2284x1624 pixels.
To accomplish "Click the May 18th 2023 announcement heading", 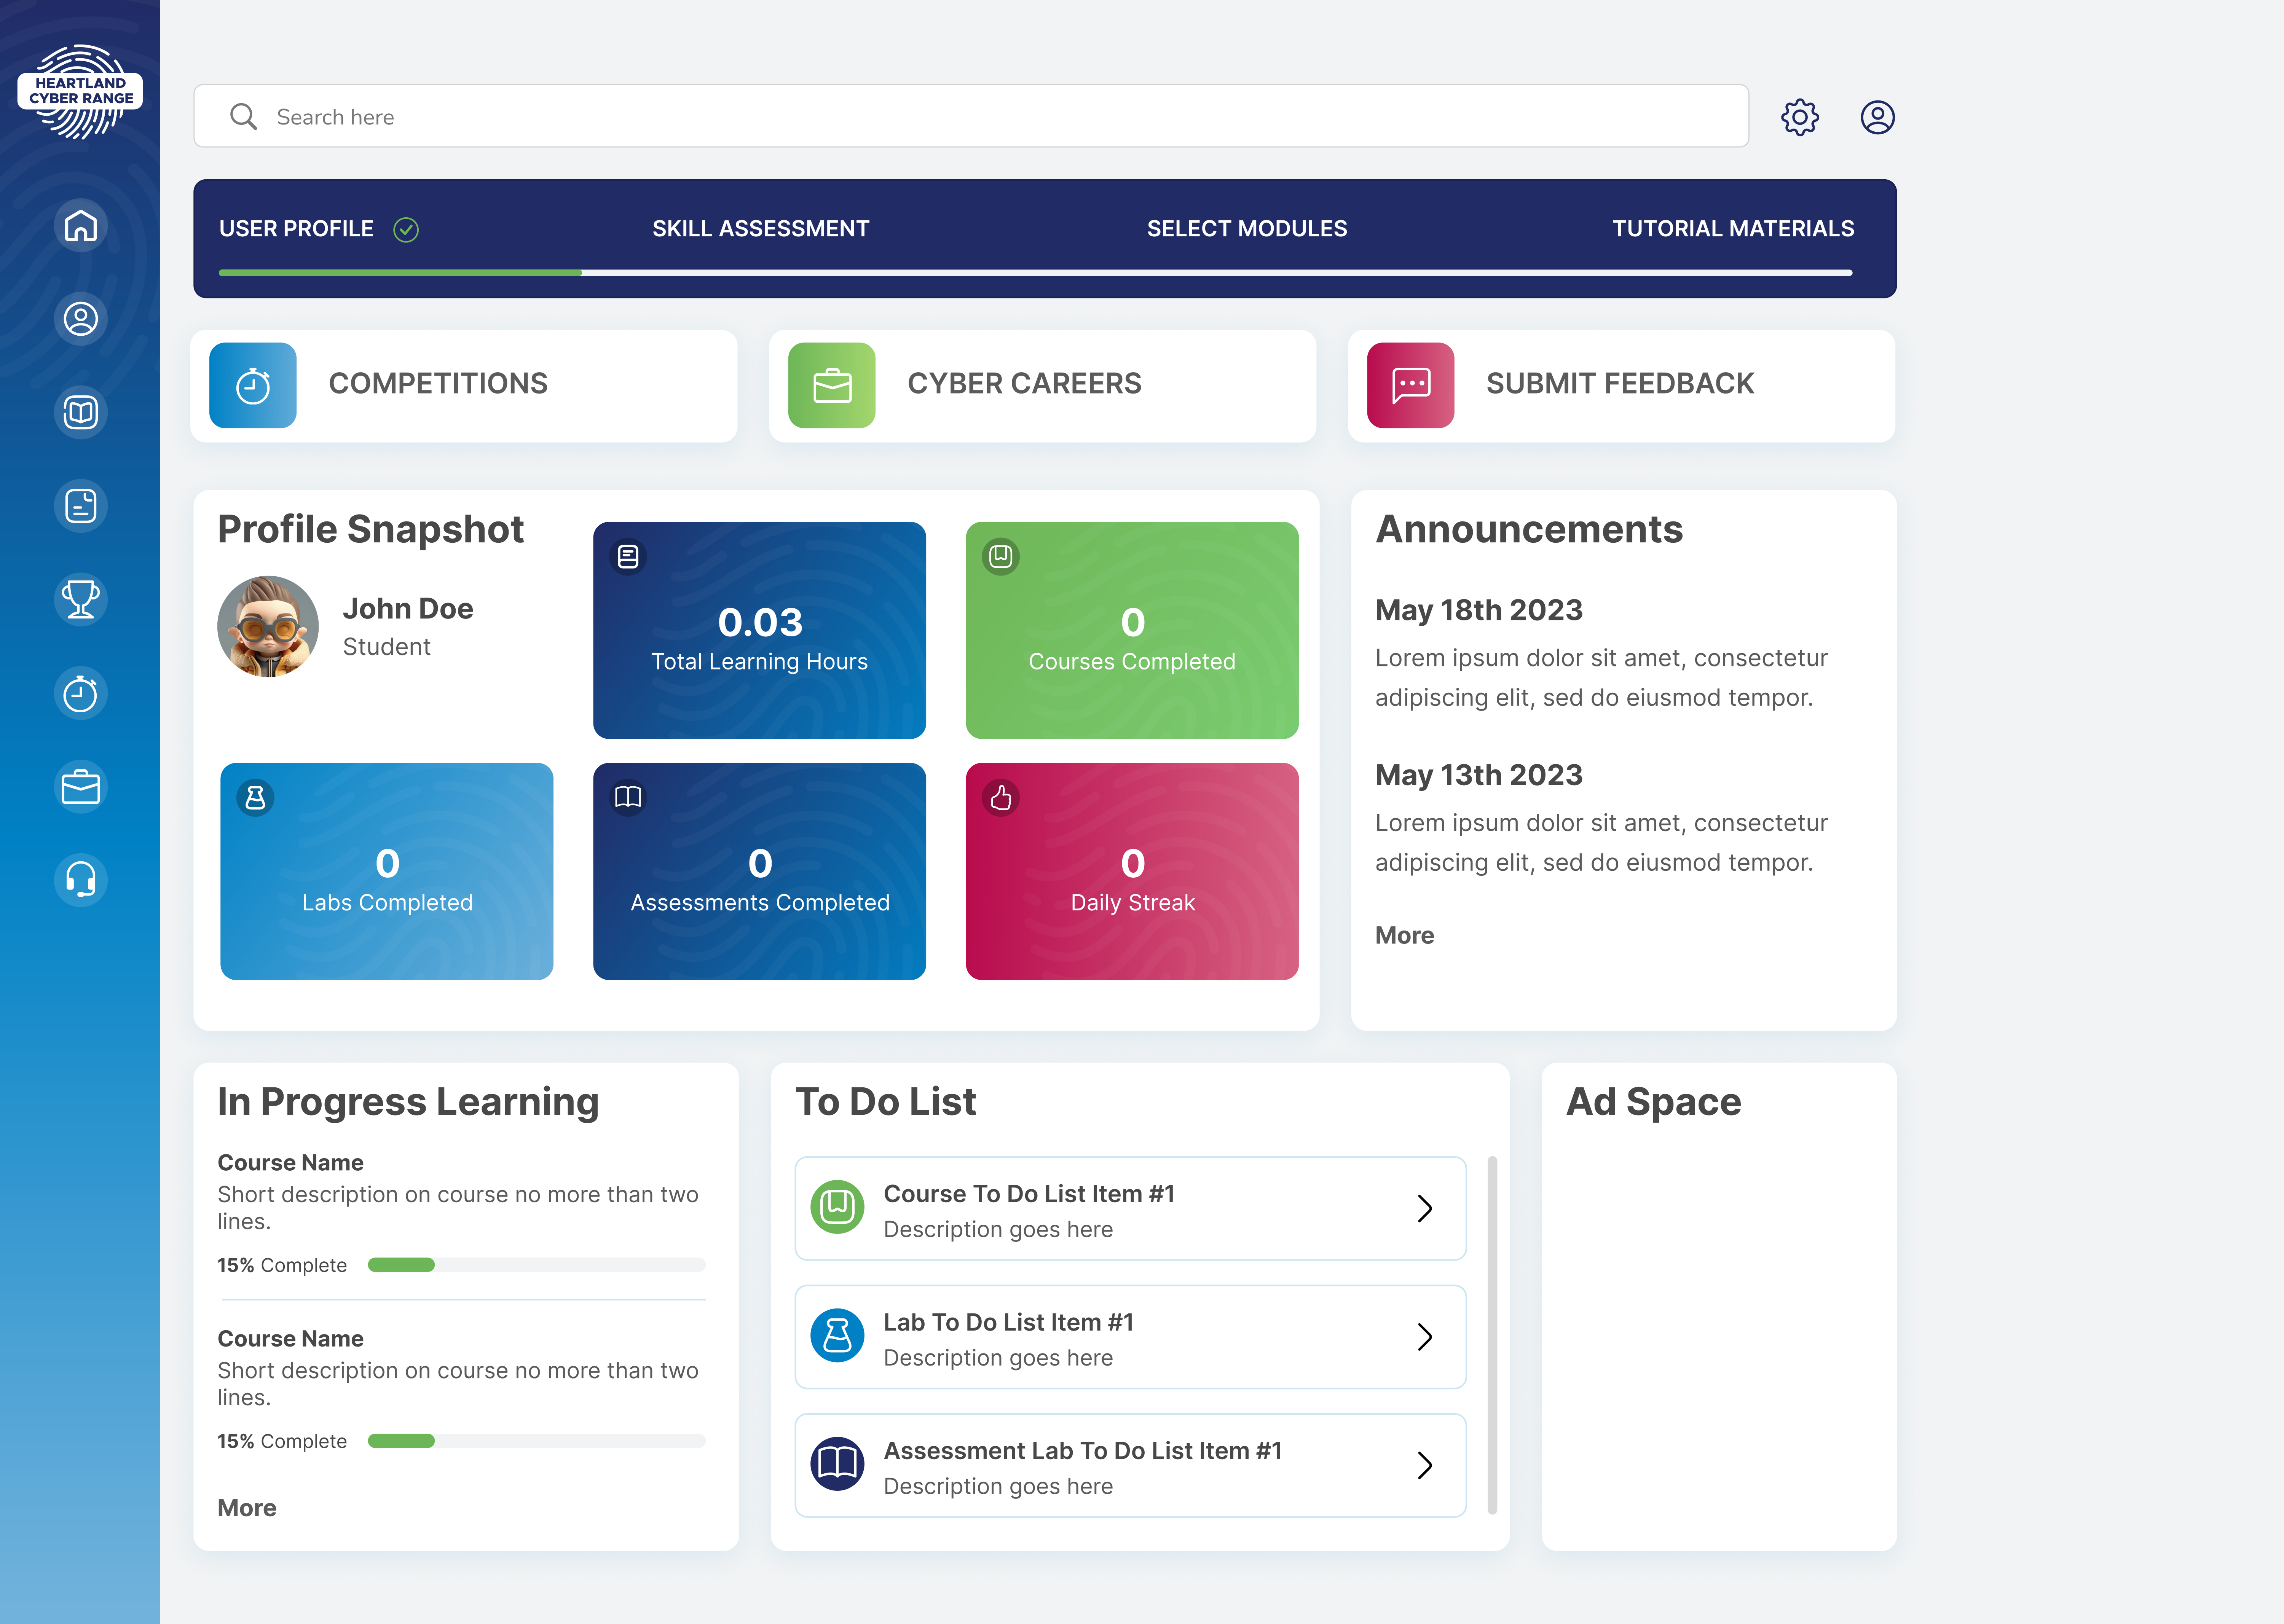I will pyautogui.click(x=1478, y=610).
